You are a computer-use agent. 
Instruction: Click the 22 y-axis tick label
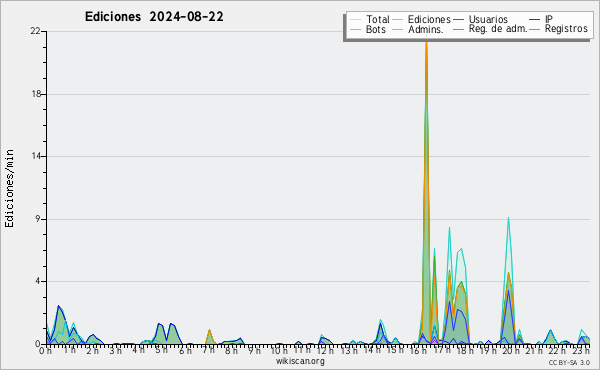[x=35, y=31]
